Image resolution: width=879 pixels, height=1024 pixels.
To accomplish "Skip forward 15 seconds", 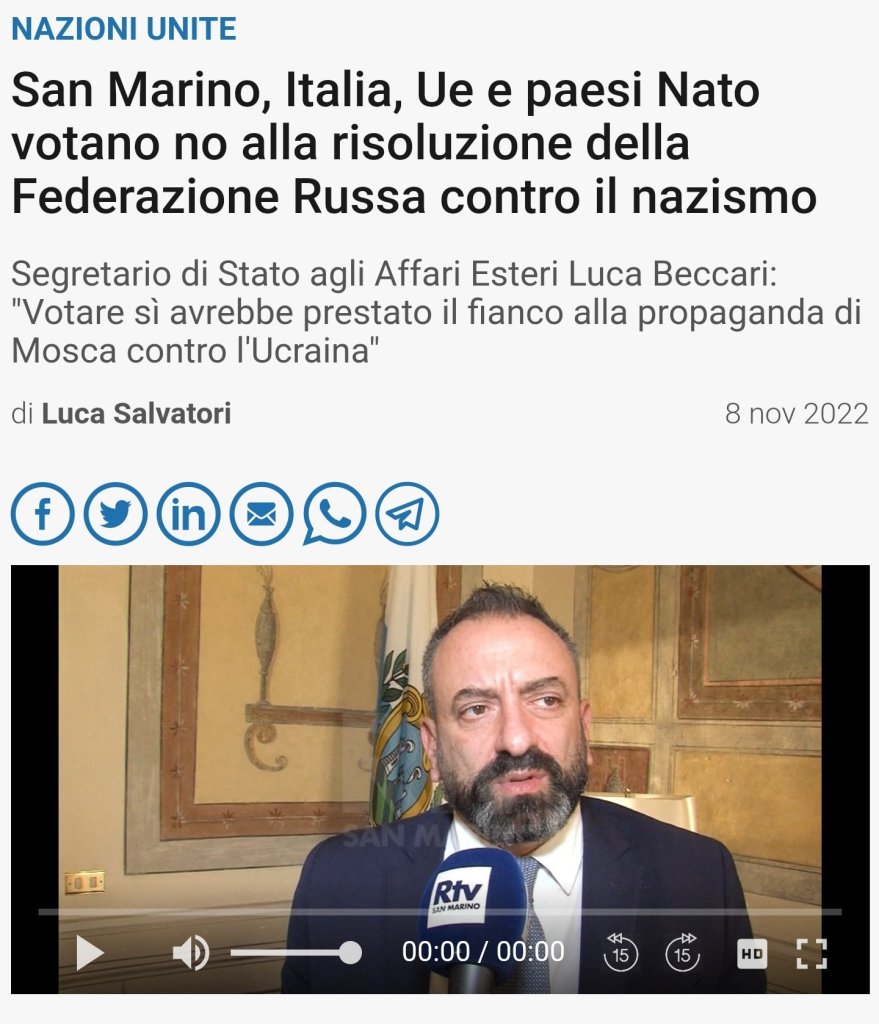I will [682, 952].
